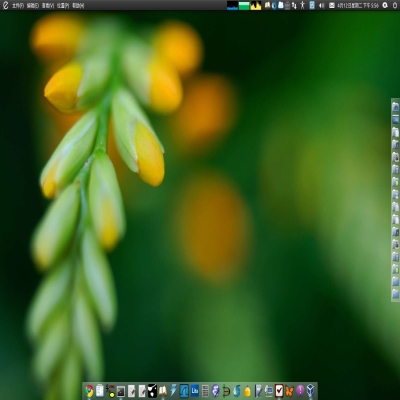The image size is (400, 400).
Task: Open the date and time indicator
Action: [x=358, y=5]
